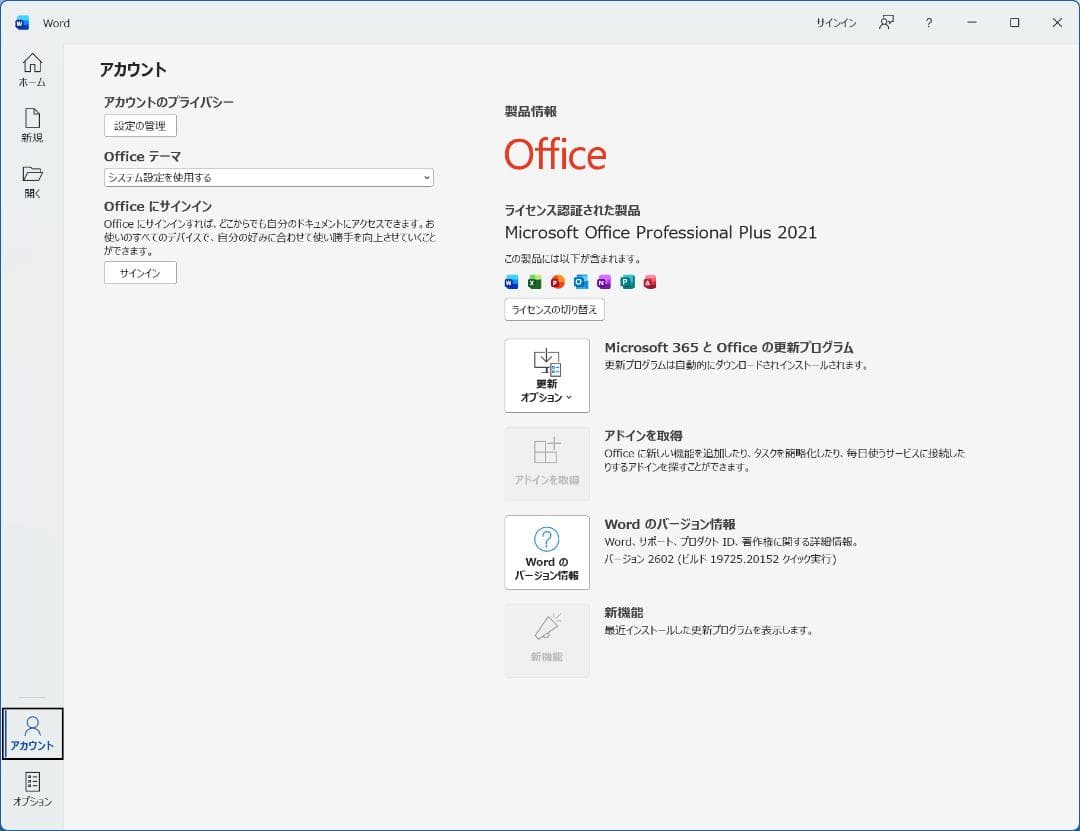Click the Publisher product icon
This screenshot has width=1080, height=831.
pos(627,282)
